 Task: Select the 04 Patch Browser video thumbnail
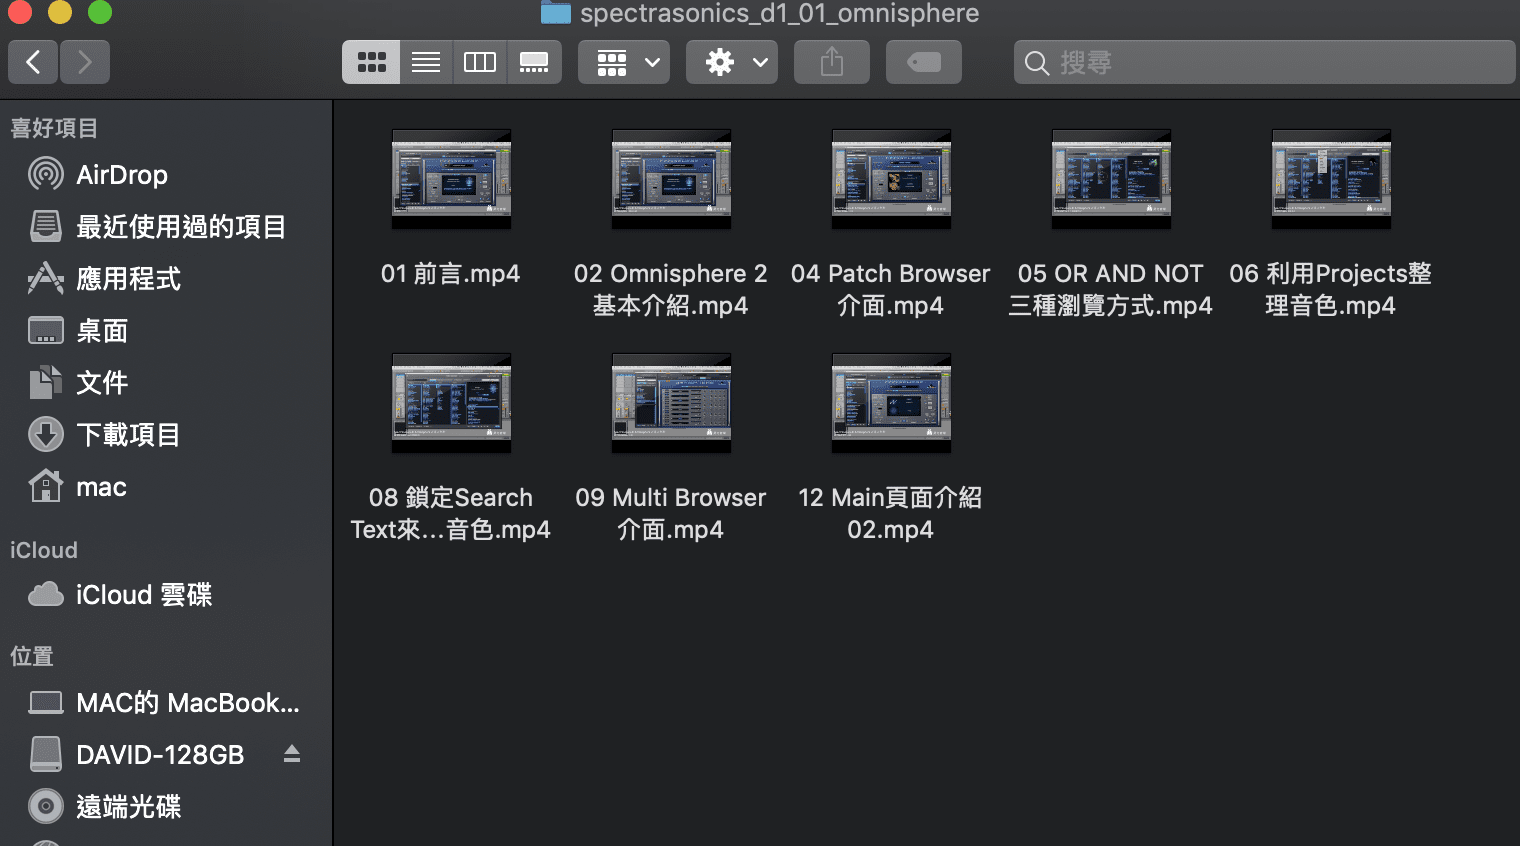click(x=891, y=179)
